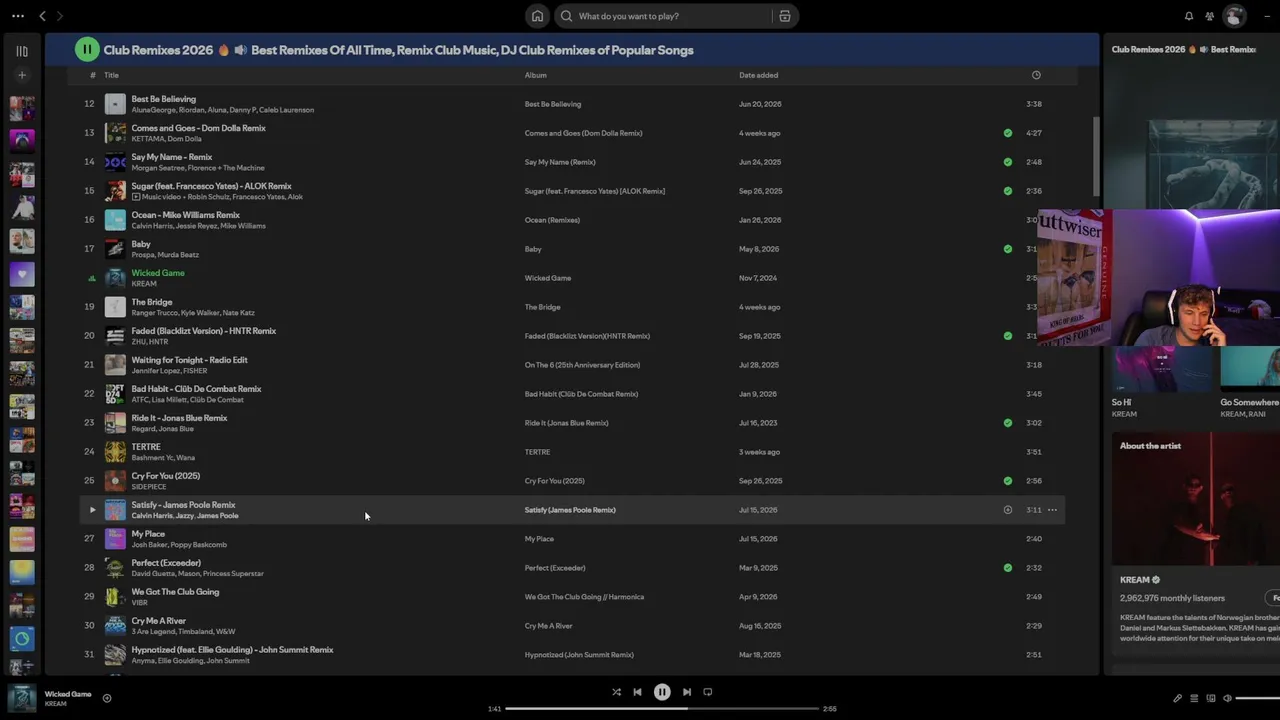1280x720 pixels.
Task: Skip to the previous track
Action: point(637,692)
